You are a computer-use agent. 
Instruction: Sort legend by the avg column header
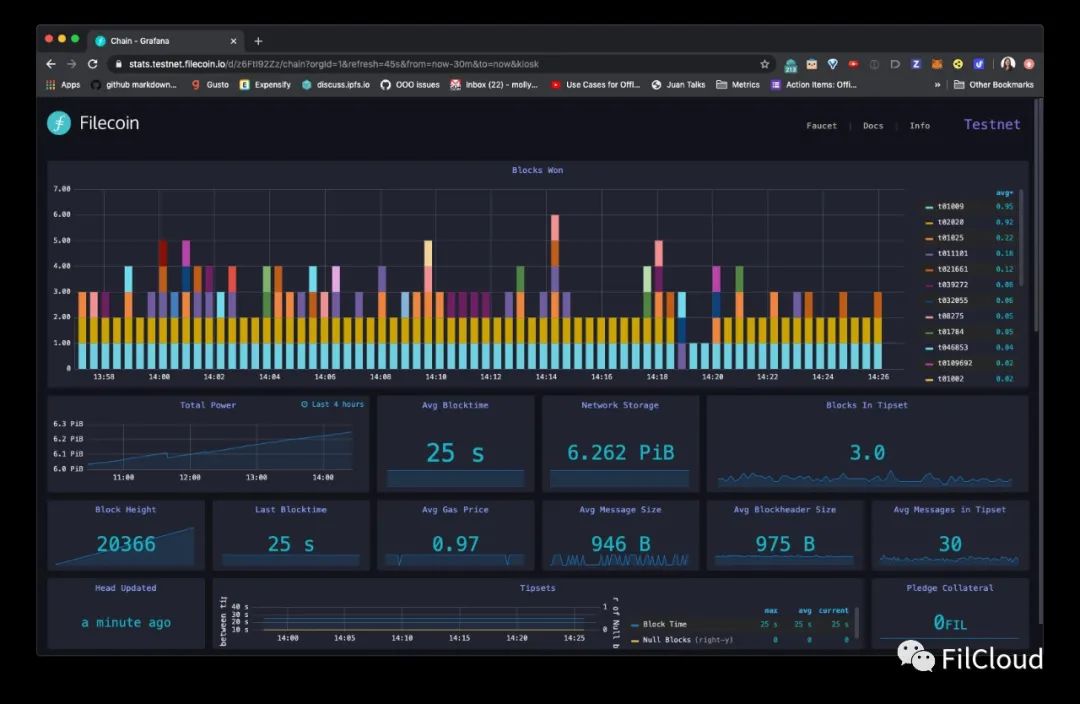1004,193
